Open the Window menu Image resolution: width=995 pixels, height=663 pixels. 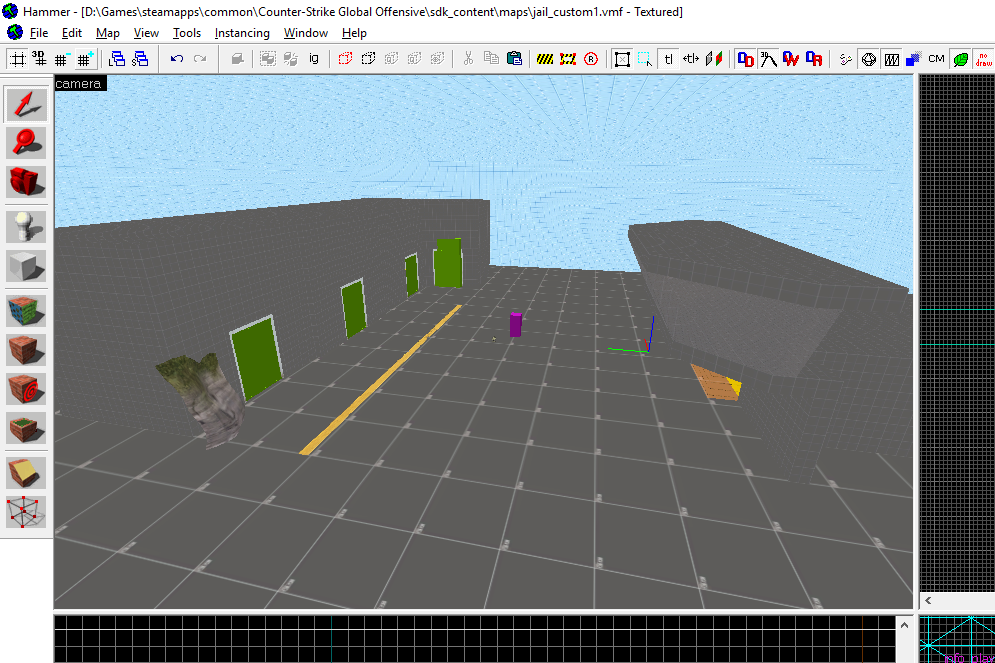(306, 33)
